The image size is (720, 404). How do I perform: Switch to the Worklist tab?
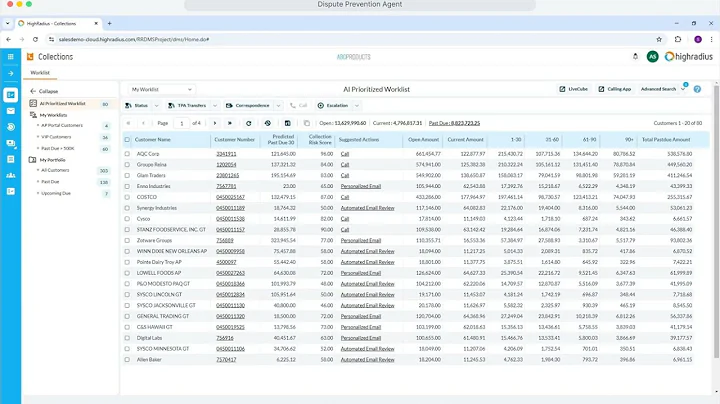click(40, 73)
